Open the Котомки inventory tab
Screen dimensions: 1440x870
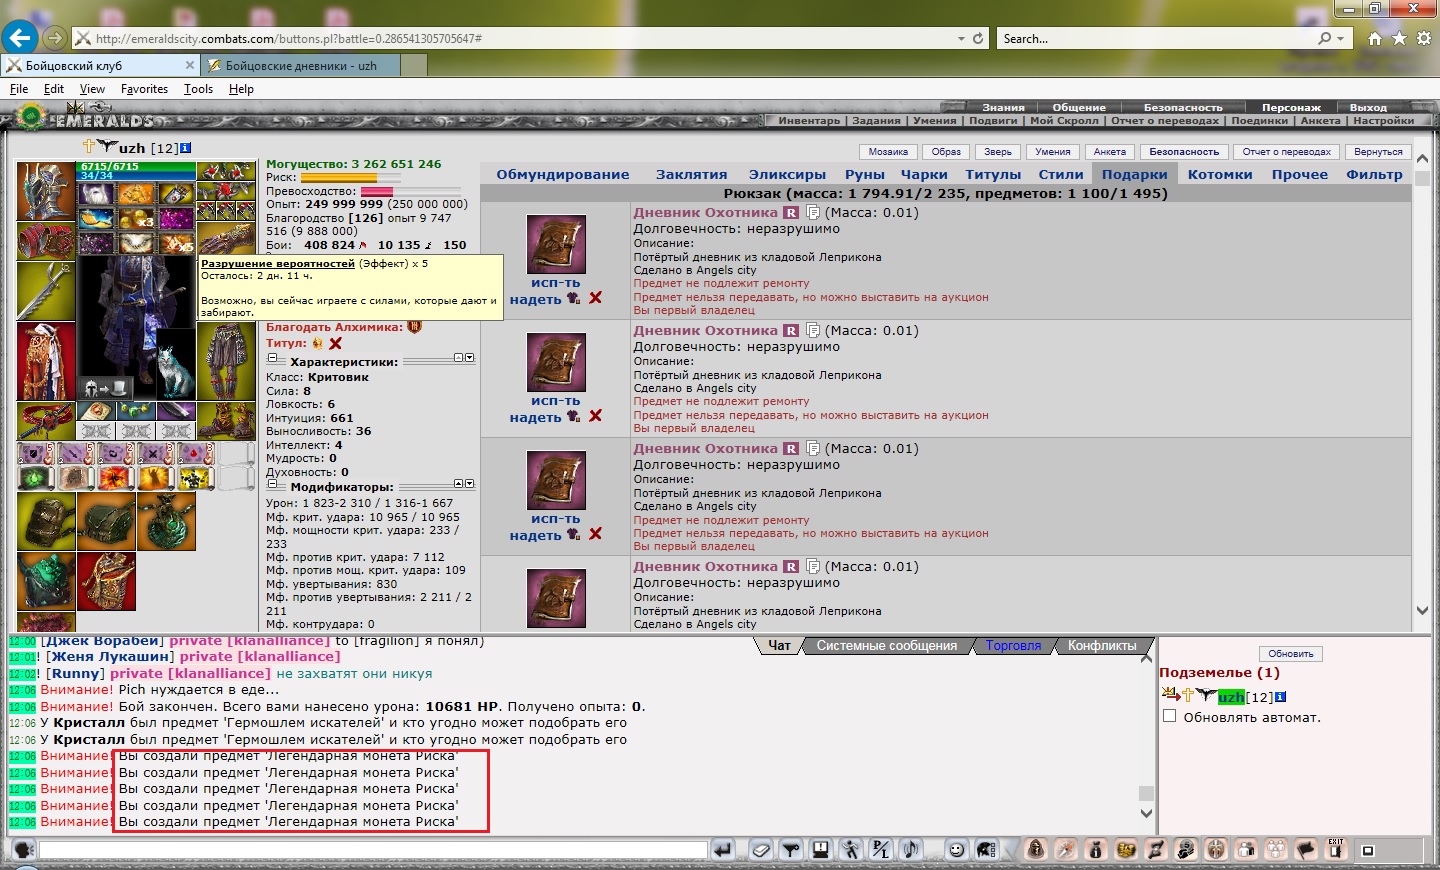pyautogui.click(x=1220, y=174)
